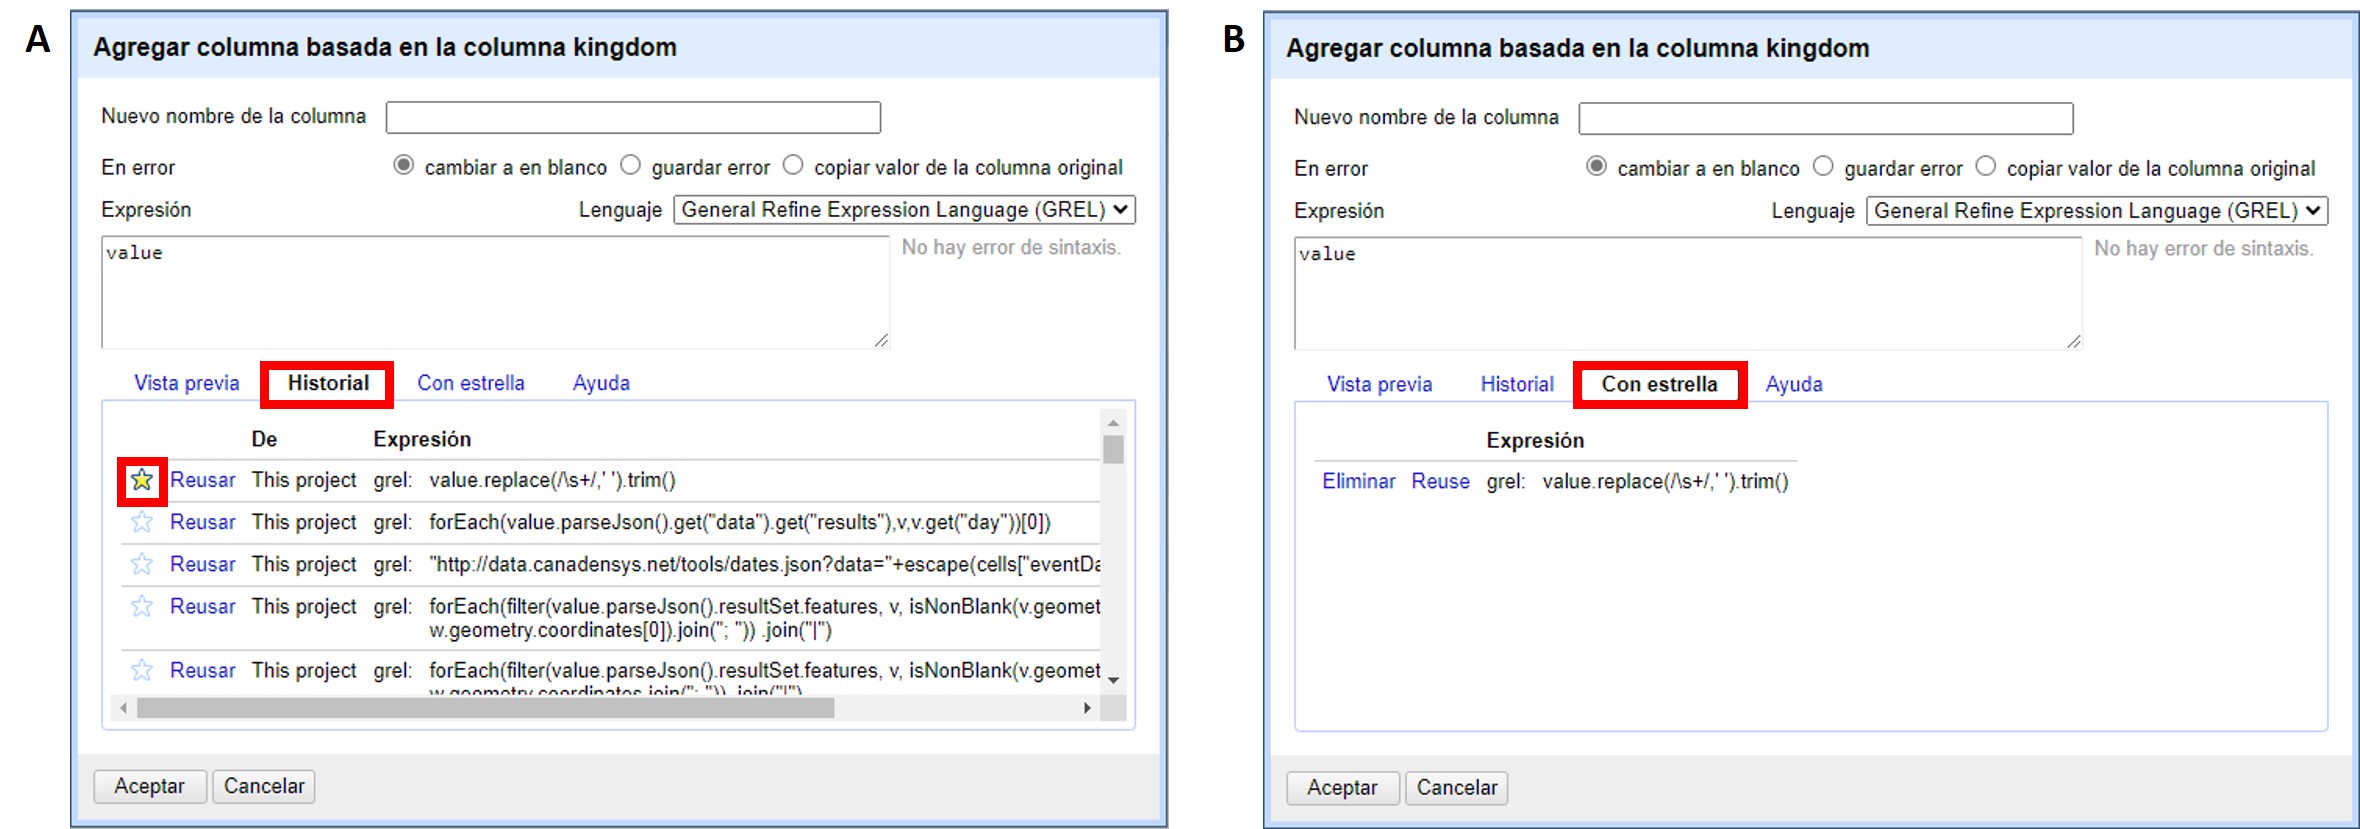Click the value.replace expression text in panel B
Screen dimensions: 2360x829
1665,481
